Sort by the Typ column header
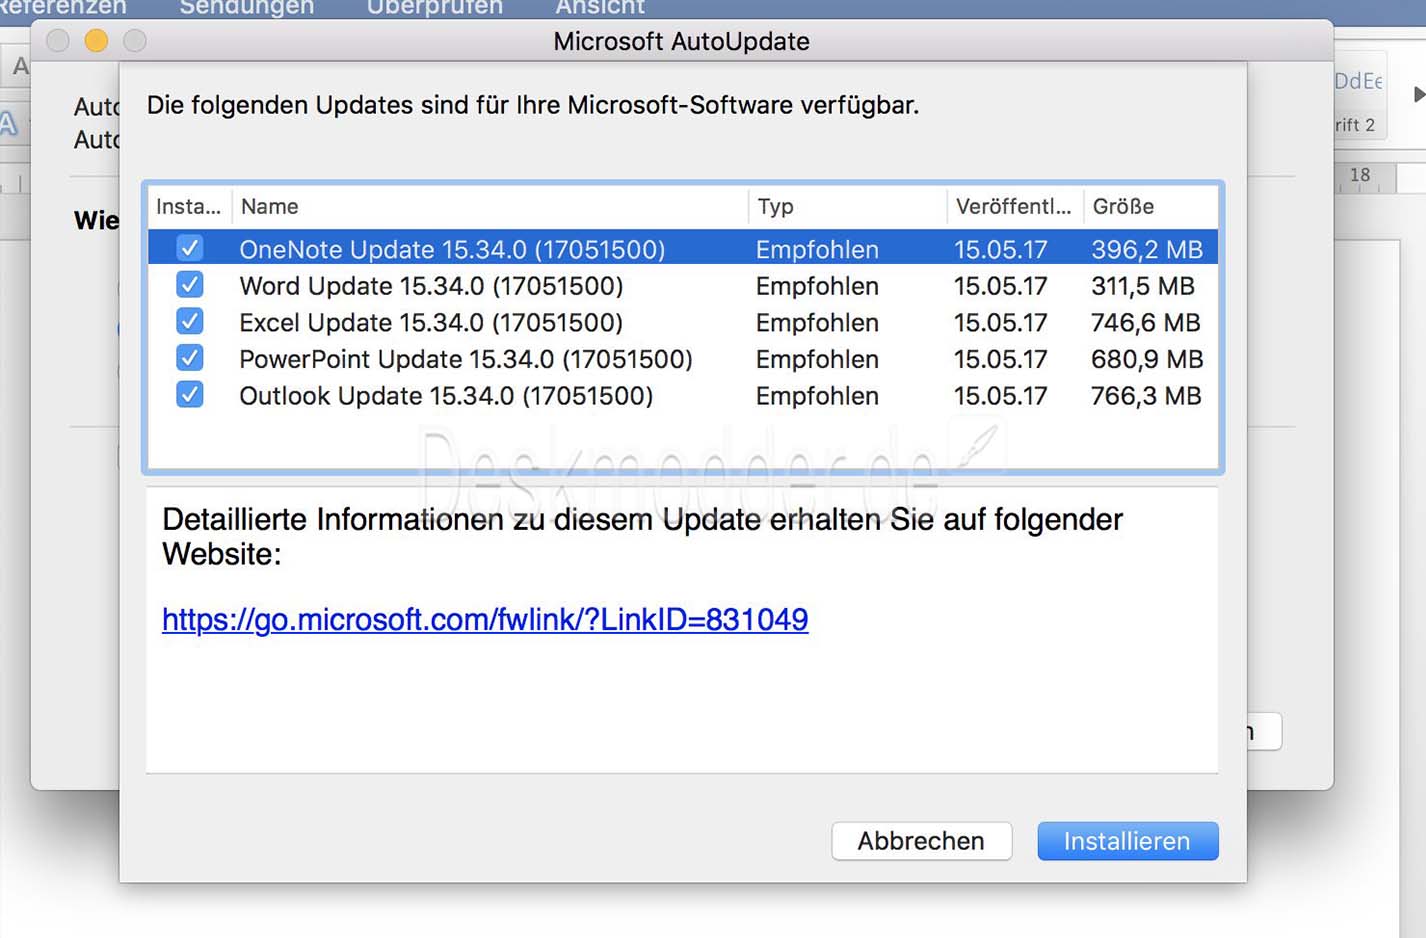 (x=847, y=206)
